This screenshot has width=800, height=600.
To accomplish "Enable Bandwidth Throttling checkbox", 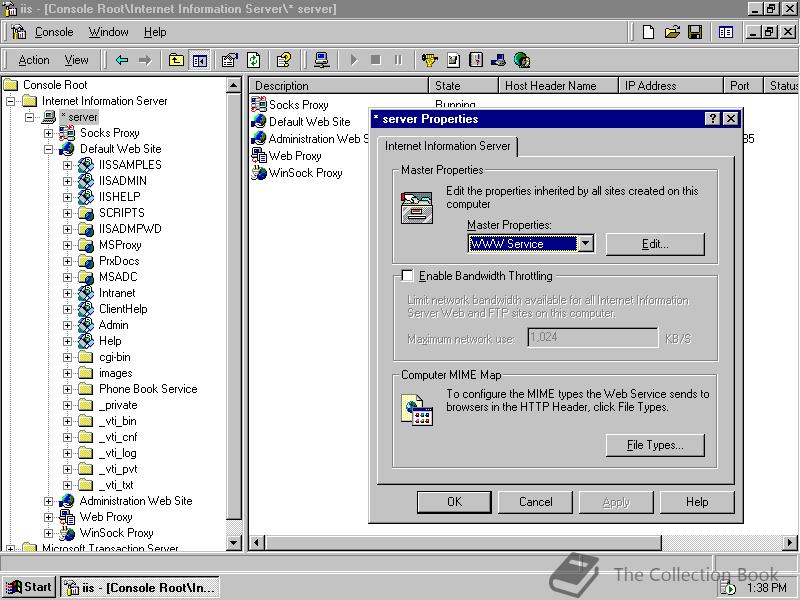I will (407, 276).
